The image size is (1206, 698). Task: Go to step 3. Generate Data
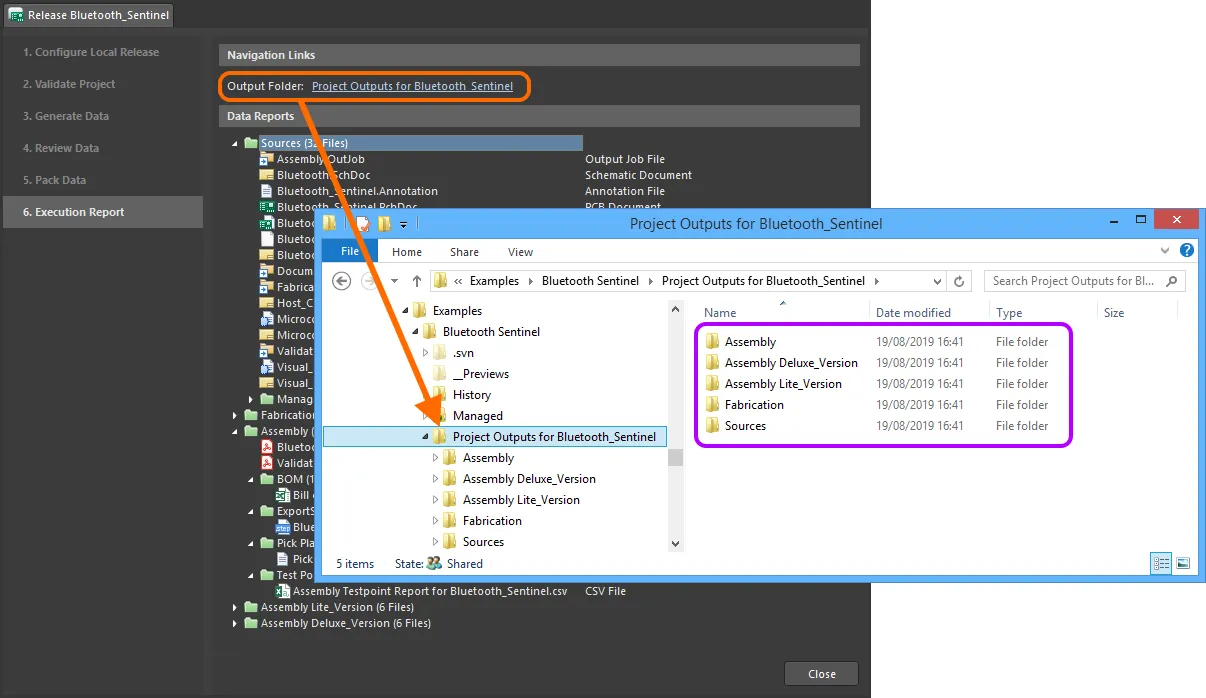pos(66,116)
